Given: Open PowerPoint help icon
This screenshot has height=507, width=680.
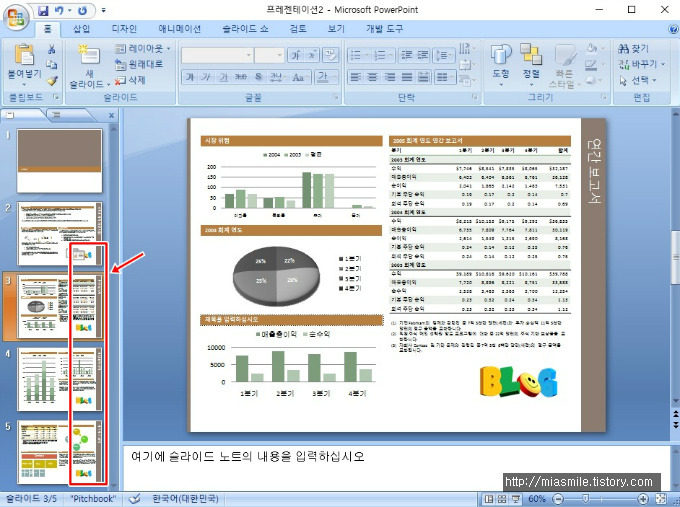Looking at the screenshot, I should [673, 29].
